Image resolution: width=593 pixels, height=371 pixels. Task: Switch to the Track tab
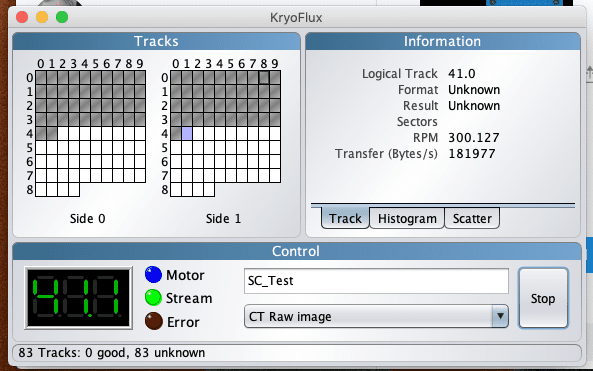(345, 218)
